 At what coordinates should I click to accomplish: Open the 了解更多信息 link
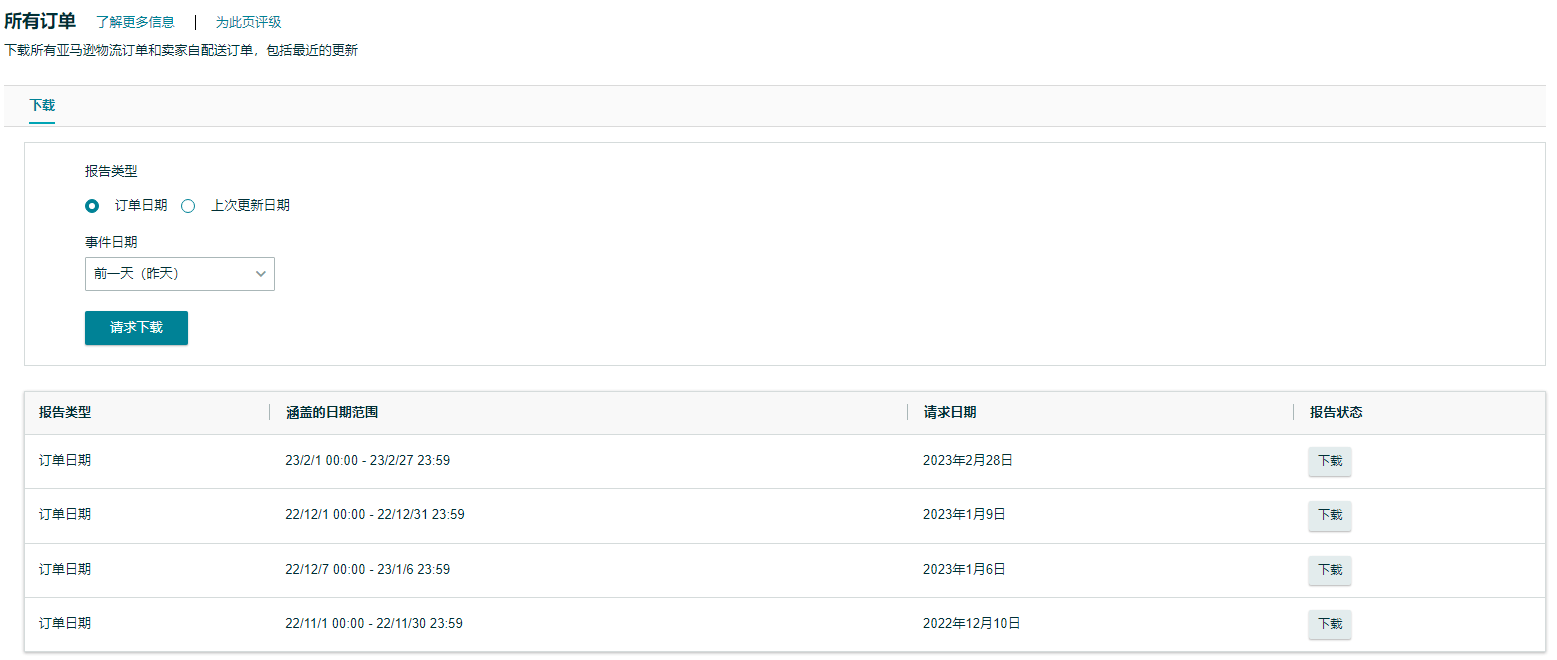[135, 22]
